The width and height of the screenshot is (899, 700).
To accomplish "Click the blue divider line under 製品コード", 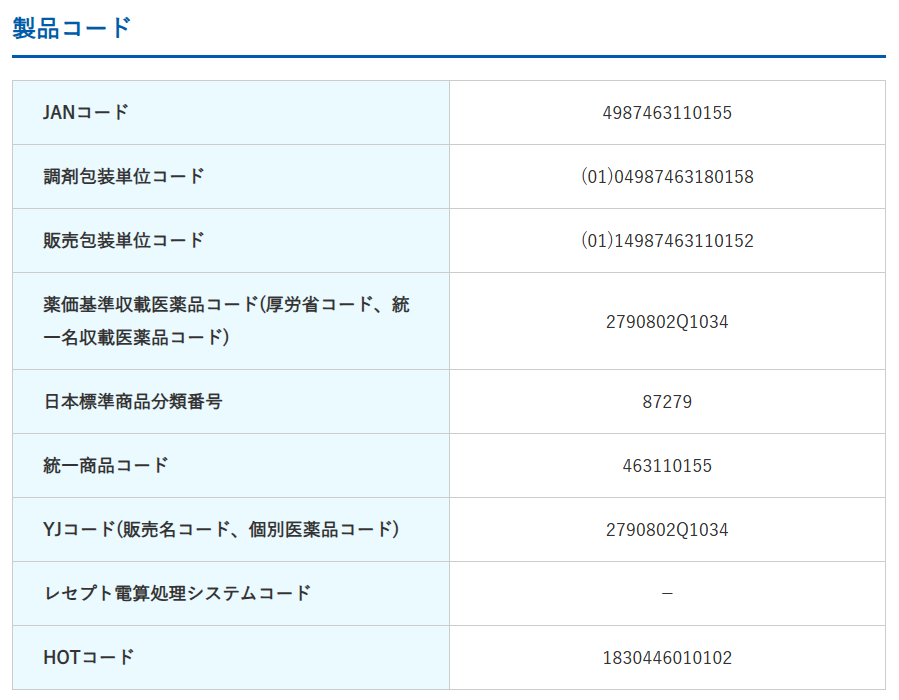I will 449,57.
